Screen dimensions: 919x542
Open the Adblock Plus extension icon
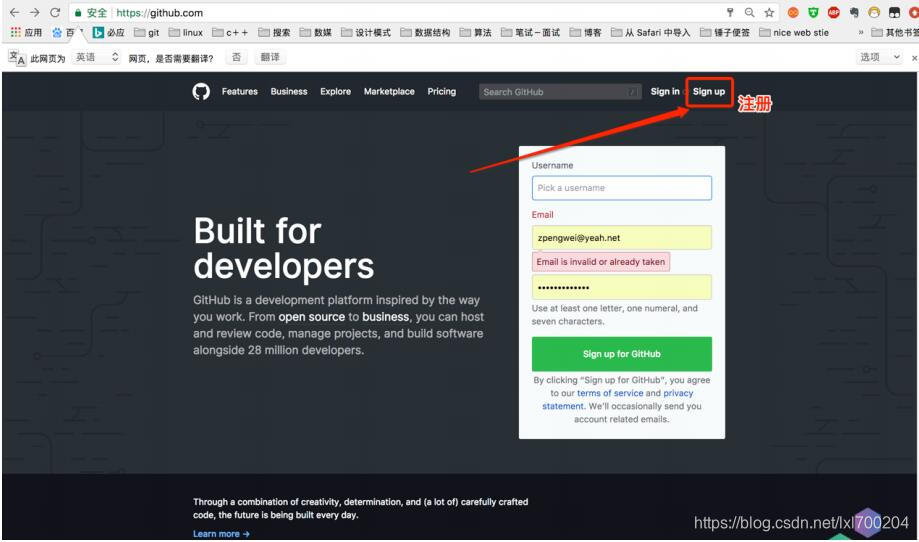(x=833, y=12)
